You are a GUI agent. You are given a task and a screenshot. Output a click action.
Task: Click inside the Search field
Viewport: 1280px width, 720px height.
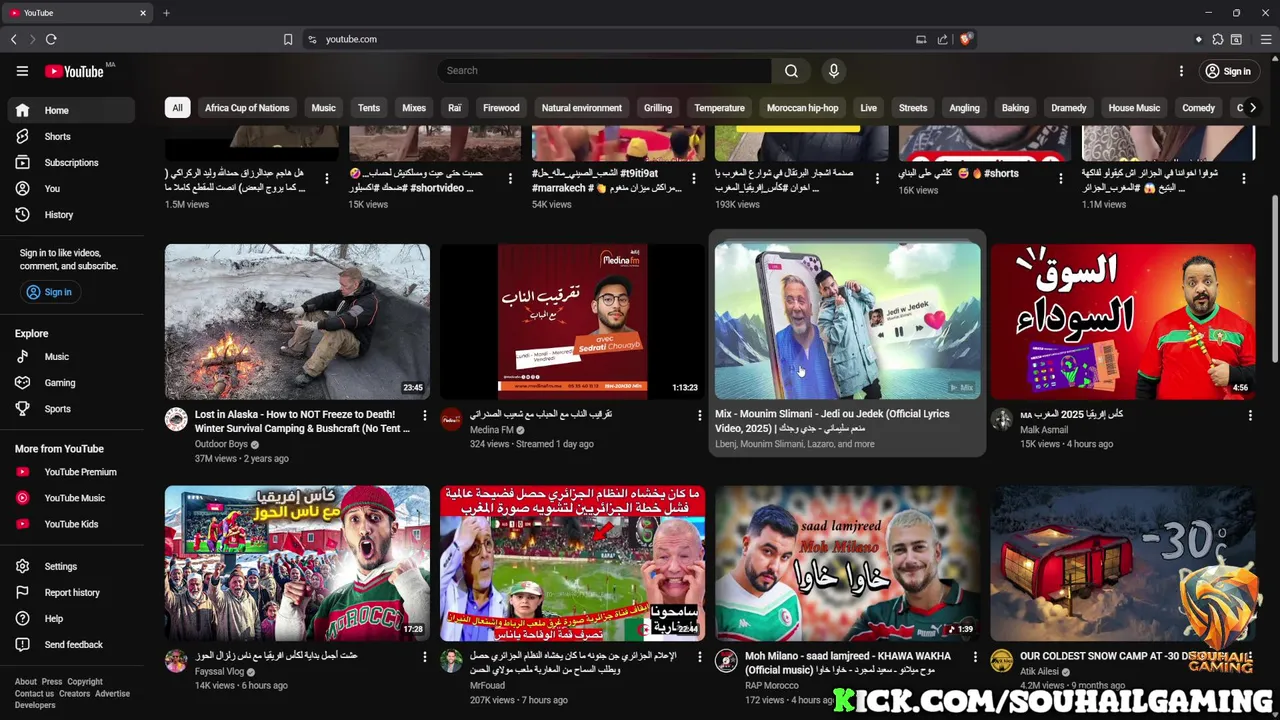coord(604,71)
